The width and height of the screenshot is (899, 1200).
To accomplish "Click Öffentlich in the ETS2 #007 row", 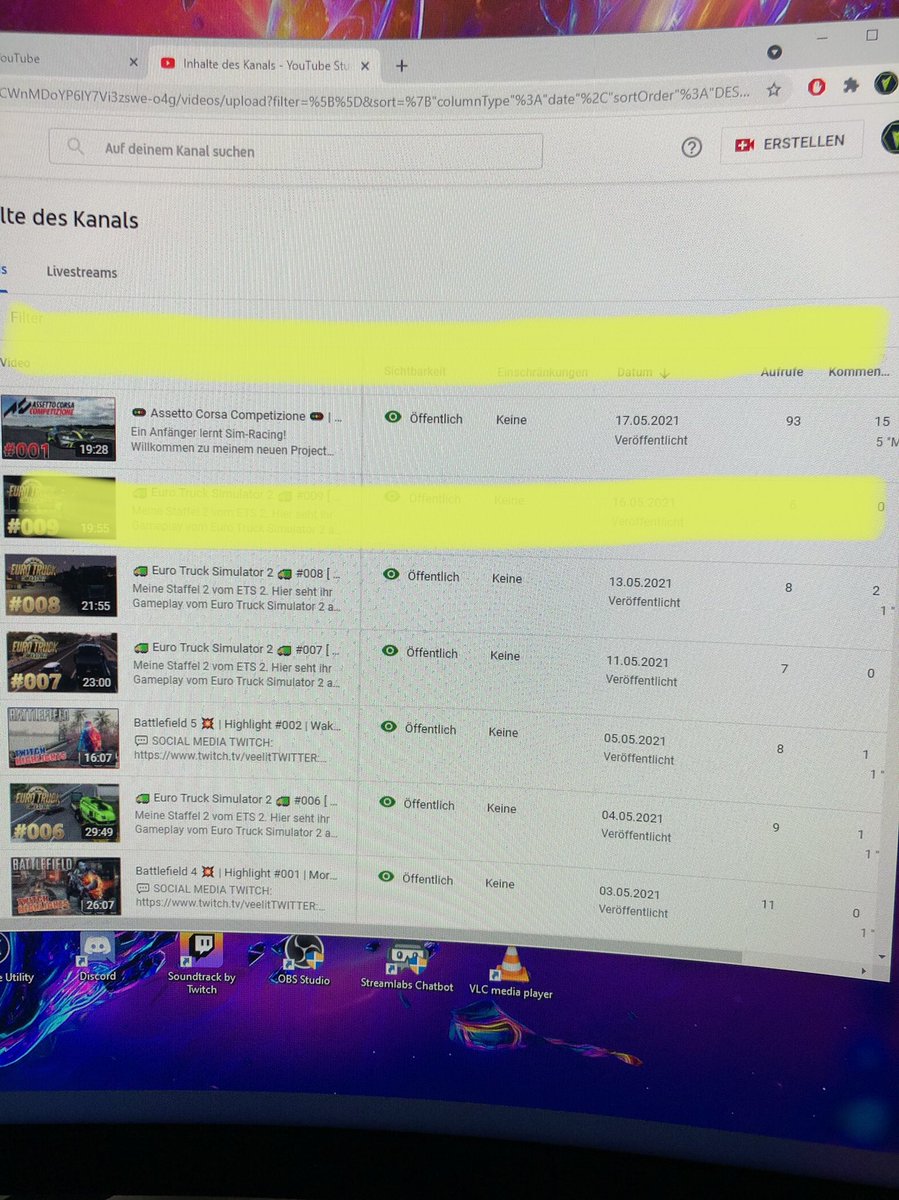I will pos(432,653).
